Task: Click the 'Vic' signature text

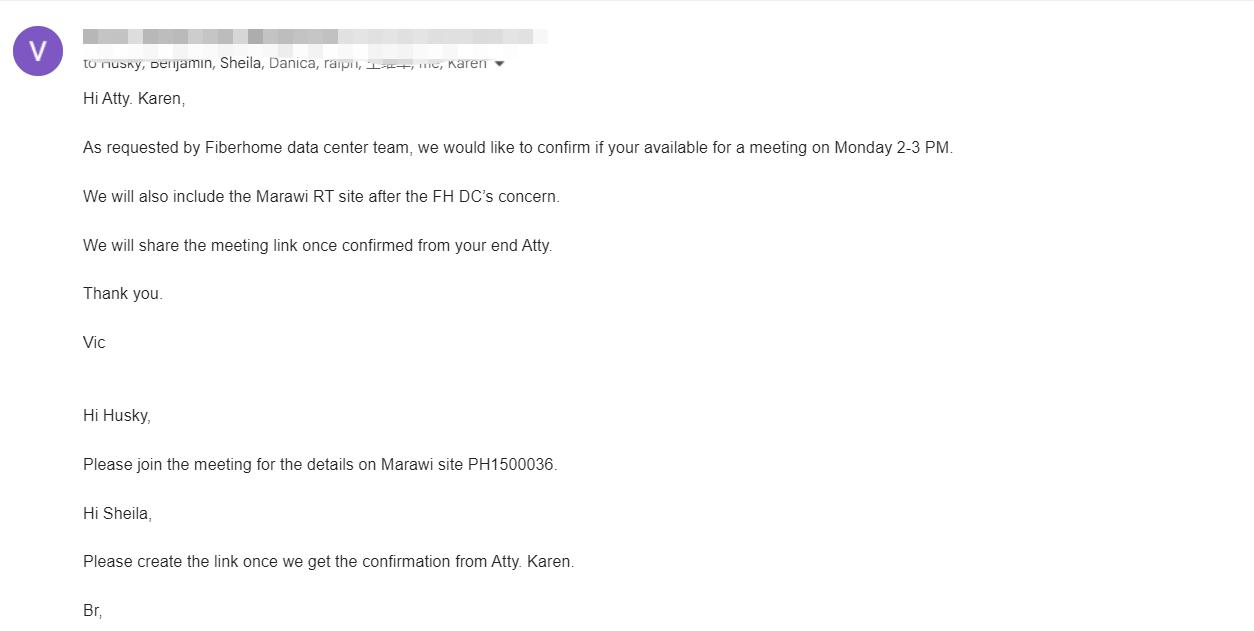Action: click(94, 343)
